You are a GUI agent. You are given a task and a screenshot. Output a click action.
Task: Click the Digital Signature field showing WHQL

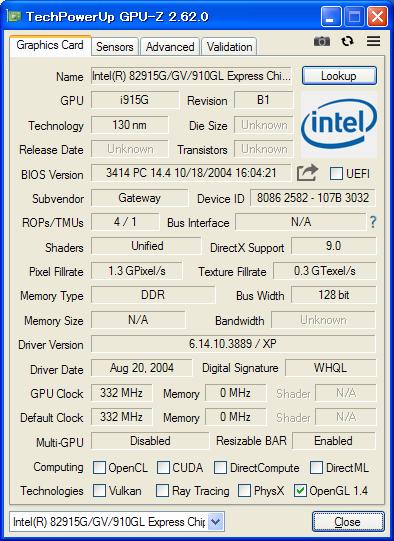(331, 368)
